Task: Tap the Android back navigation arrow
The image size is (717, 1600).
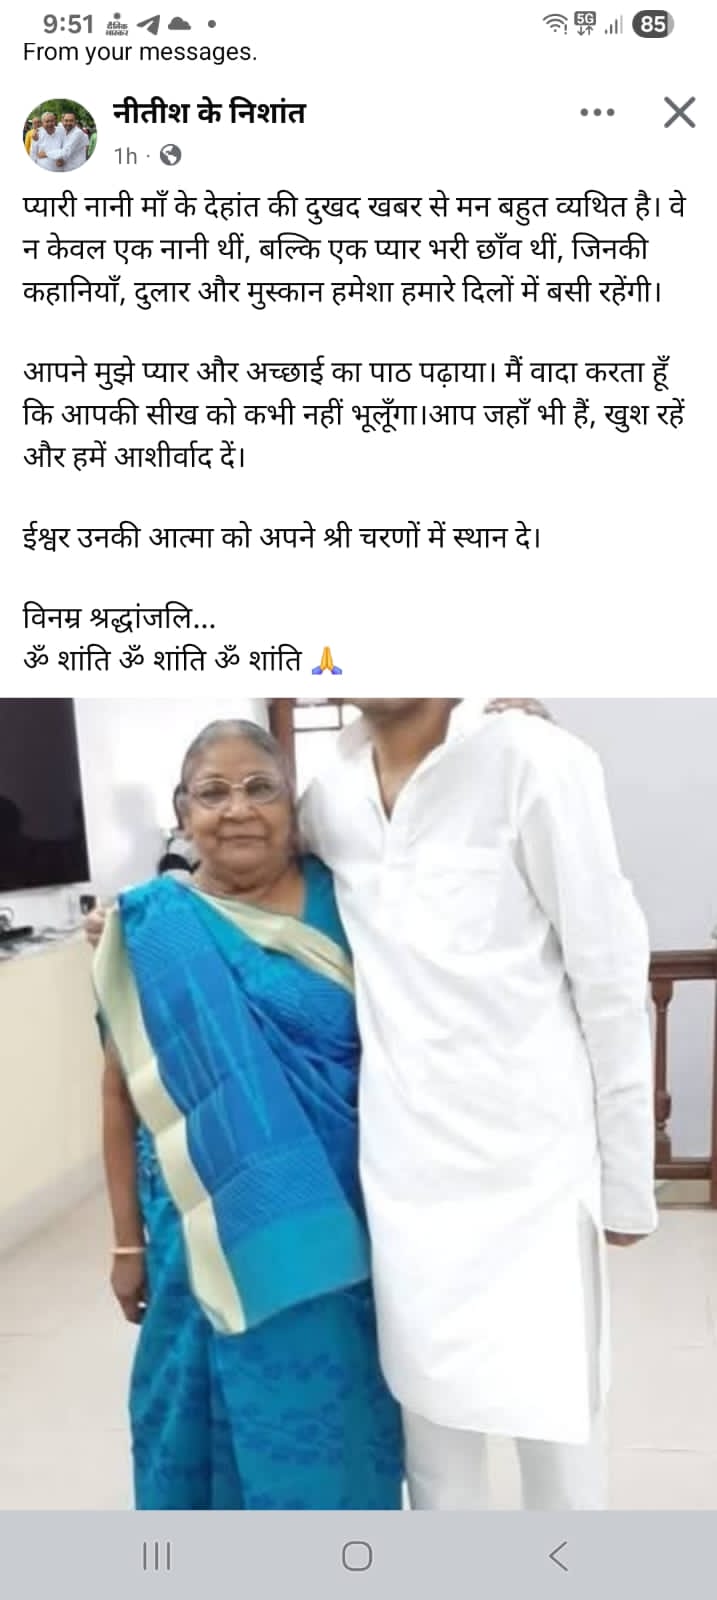Action: pos(558,1556)
